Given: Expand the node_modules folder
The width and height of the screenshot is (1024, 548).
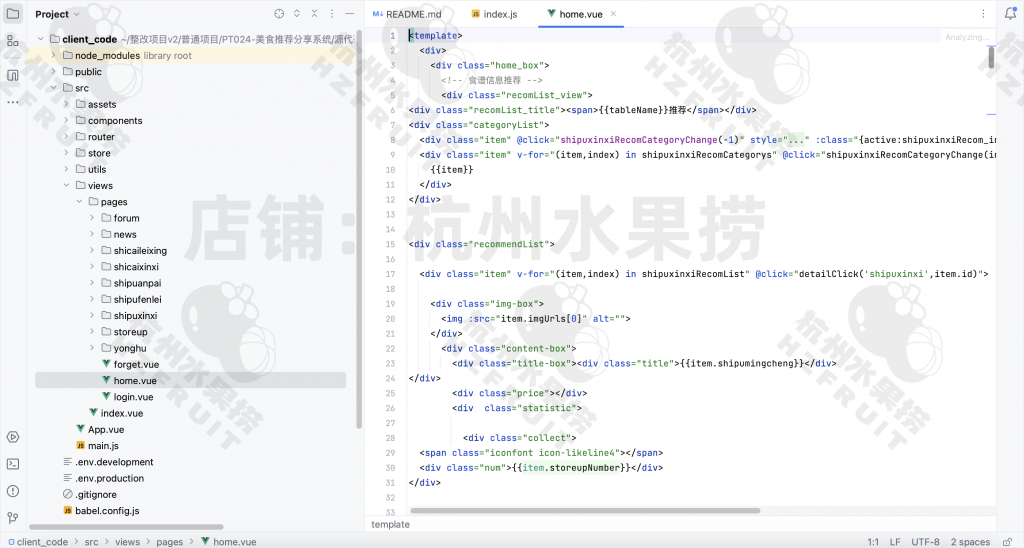Looking at the screenshot, I should (x=53, y=56).
